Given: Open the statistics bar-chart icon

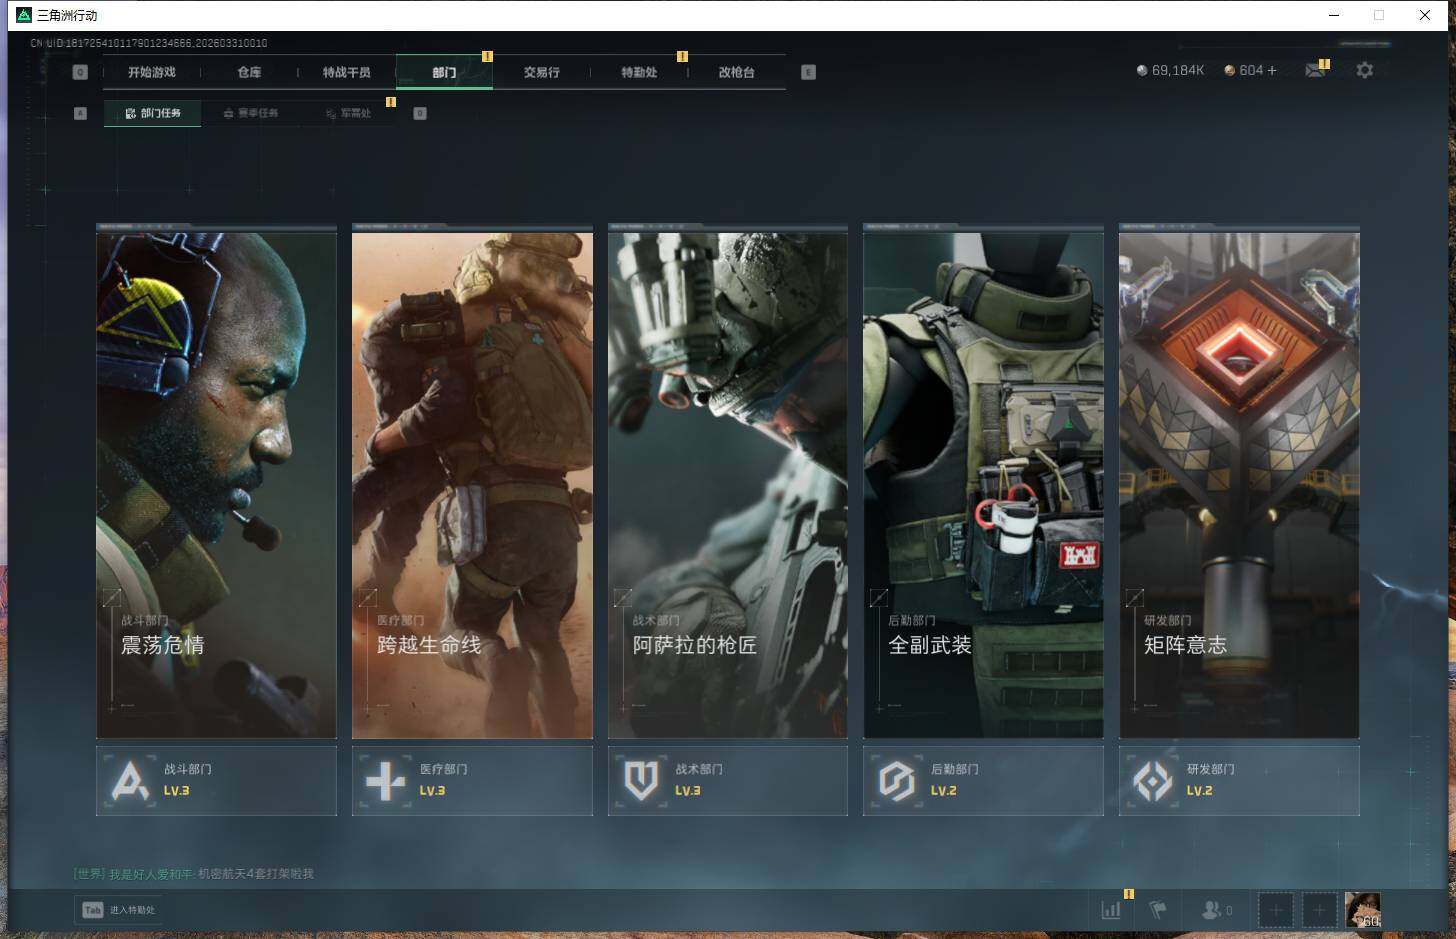Looking at the screenshot, I should [1111, 909].
